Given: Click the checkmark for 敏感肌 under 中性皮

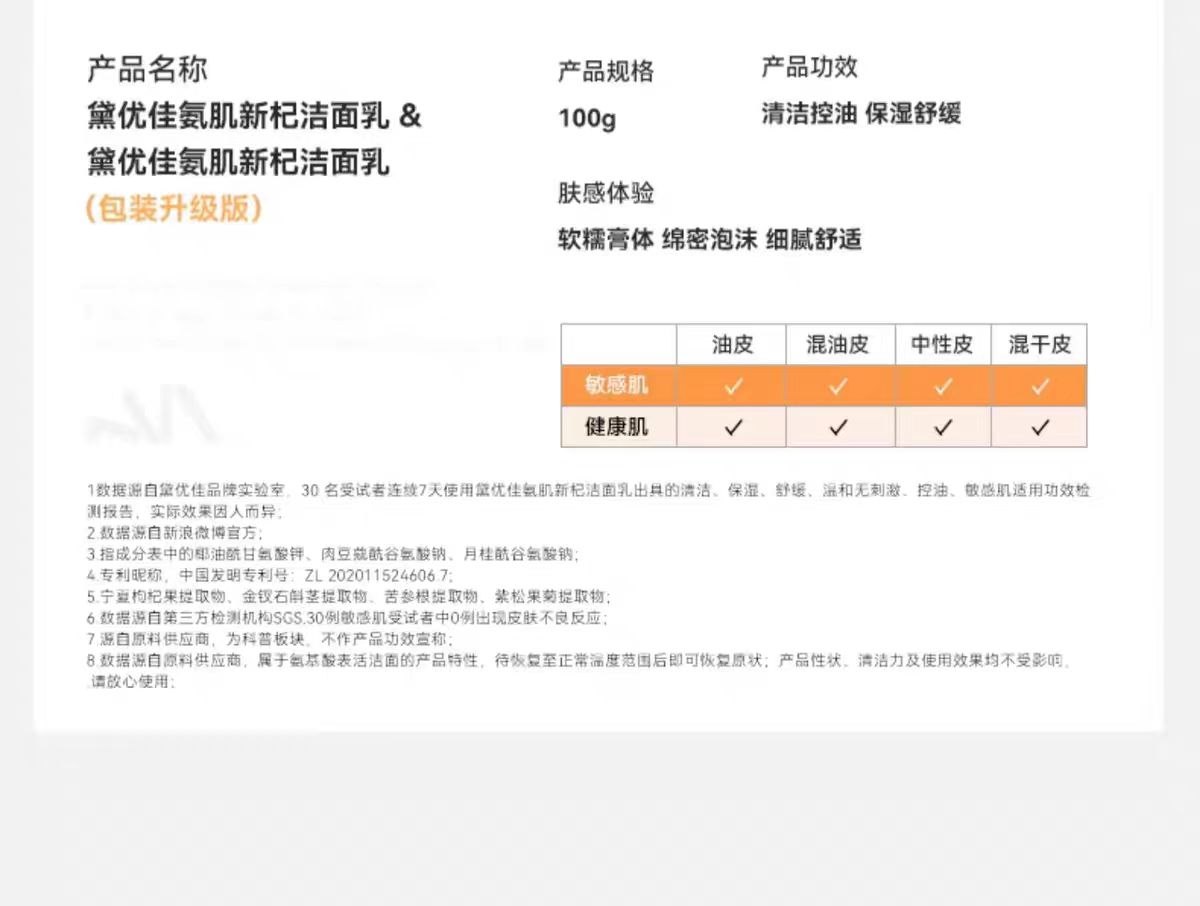Looking at the screenshot, I should click(x=943, y=386).
